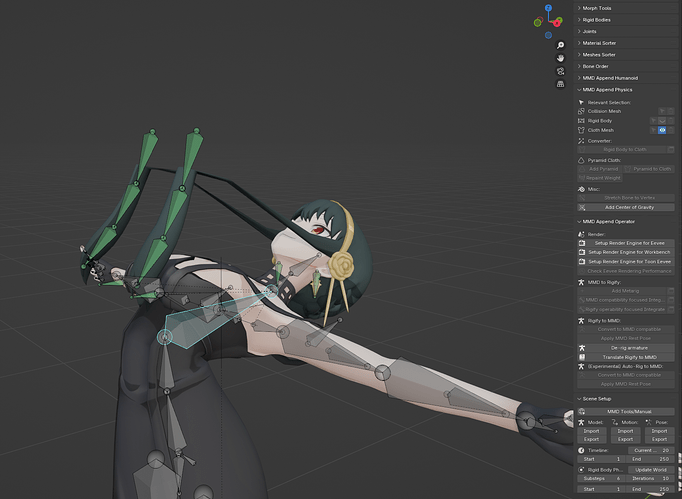Click Setup Render Engine for Toon Eevee

point(626,261)
